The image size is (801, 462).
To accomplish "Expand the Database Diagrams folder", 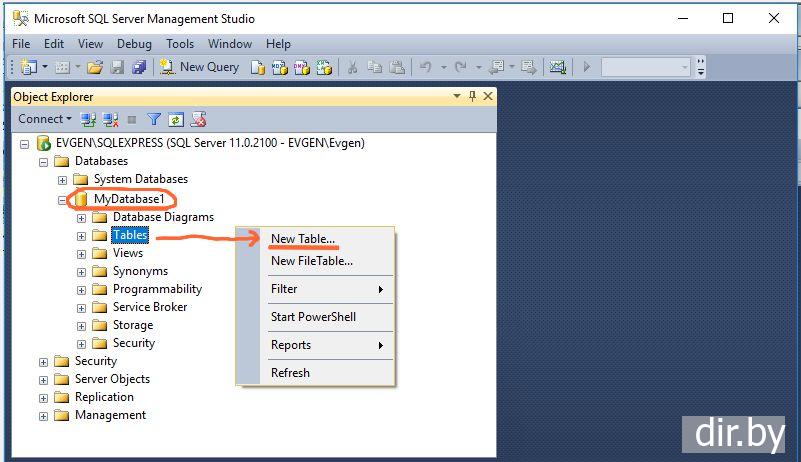I will pos(81,219).
